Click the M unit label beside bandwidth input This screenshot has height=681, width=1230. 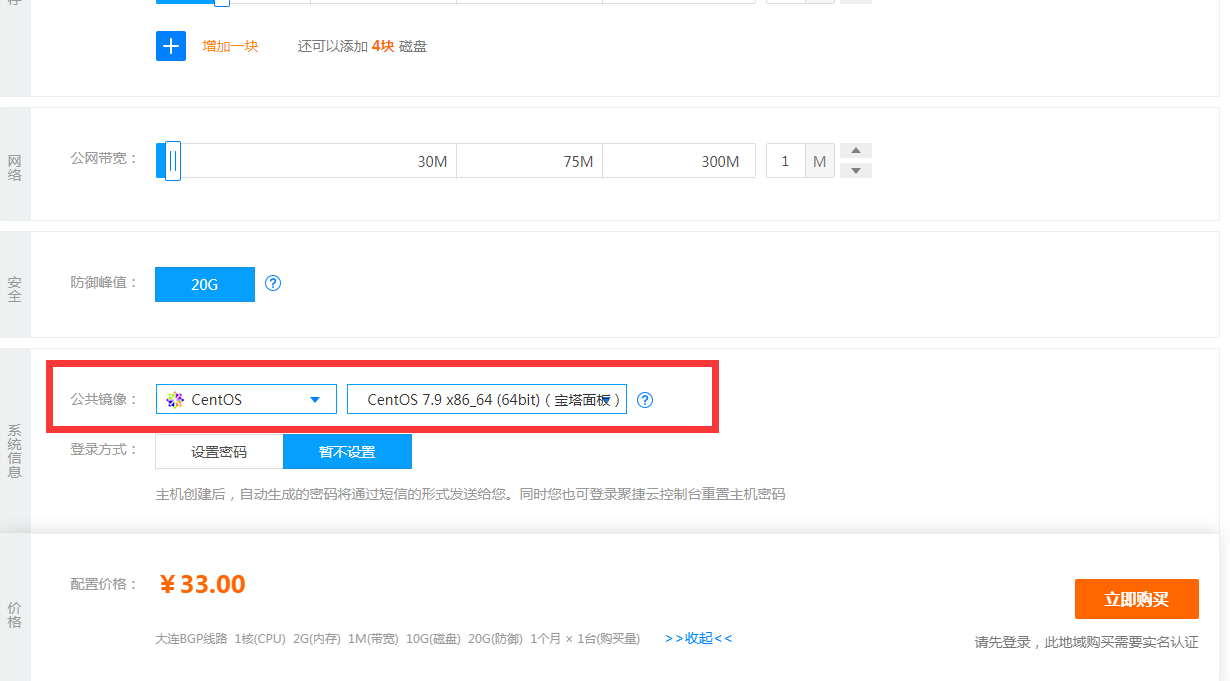pos(820,161)
